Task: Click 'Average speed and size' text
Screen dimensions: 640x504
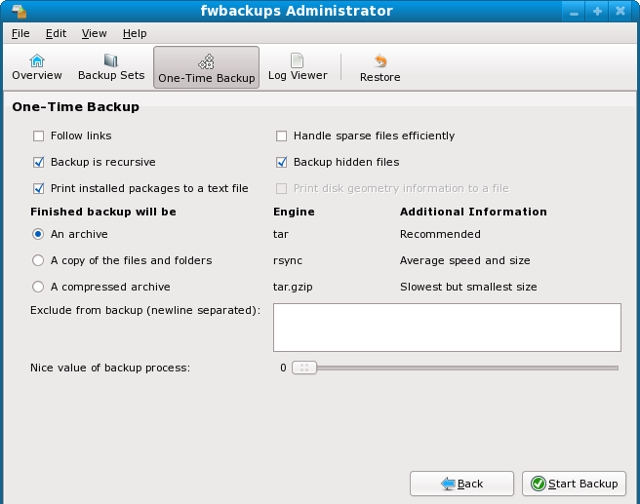Action: coord(465,260)
